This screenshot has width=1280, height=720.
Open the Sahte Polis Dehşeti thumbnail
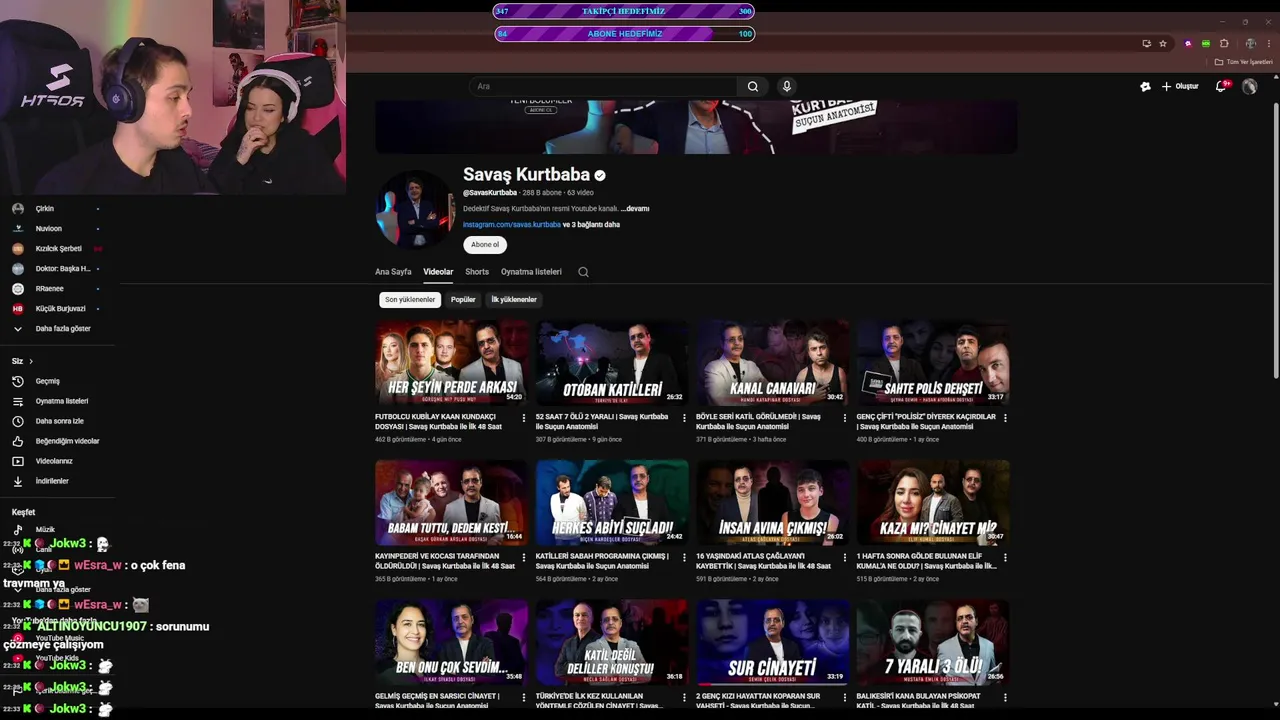pyautogui.click(x=933, y=363)
